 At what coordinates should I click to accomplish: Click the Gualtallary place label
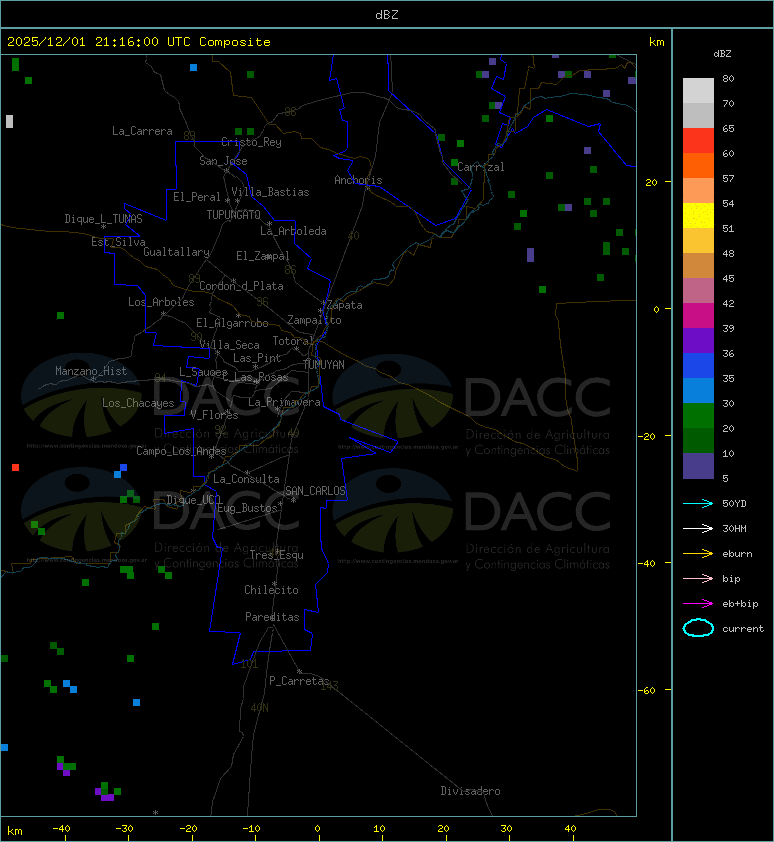(177, 252)
